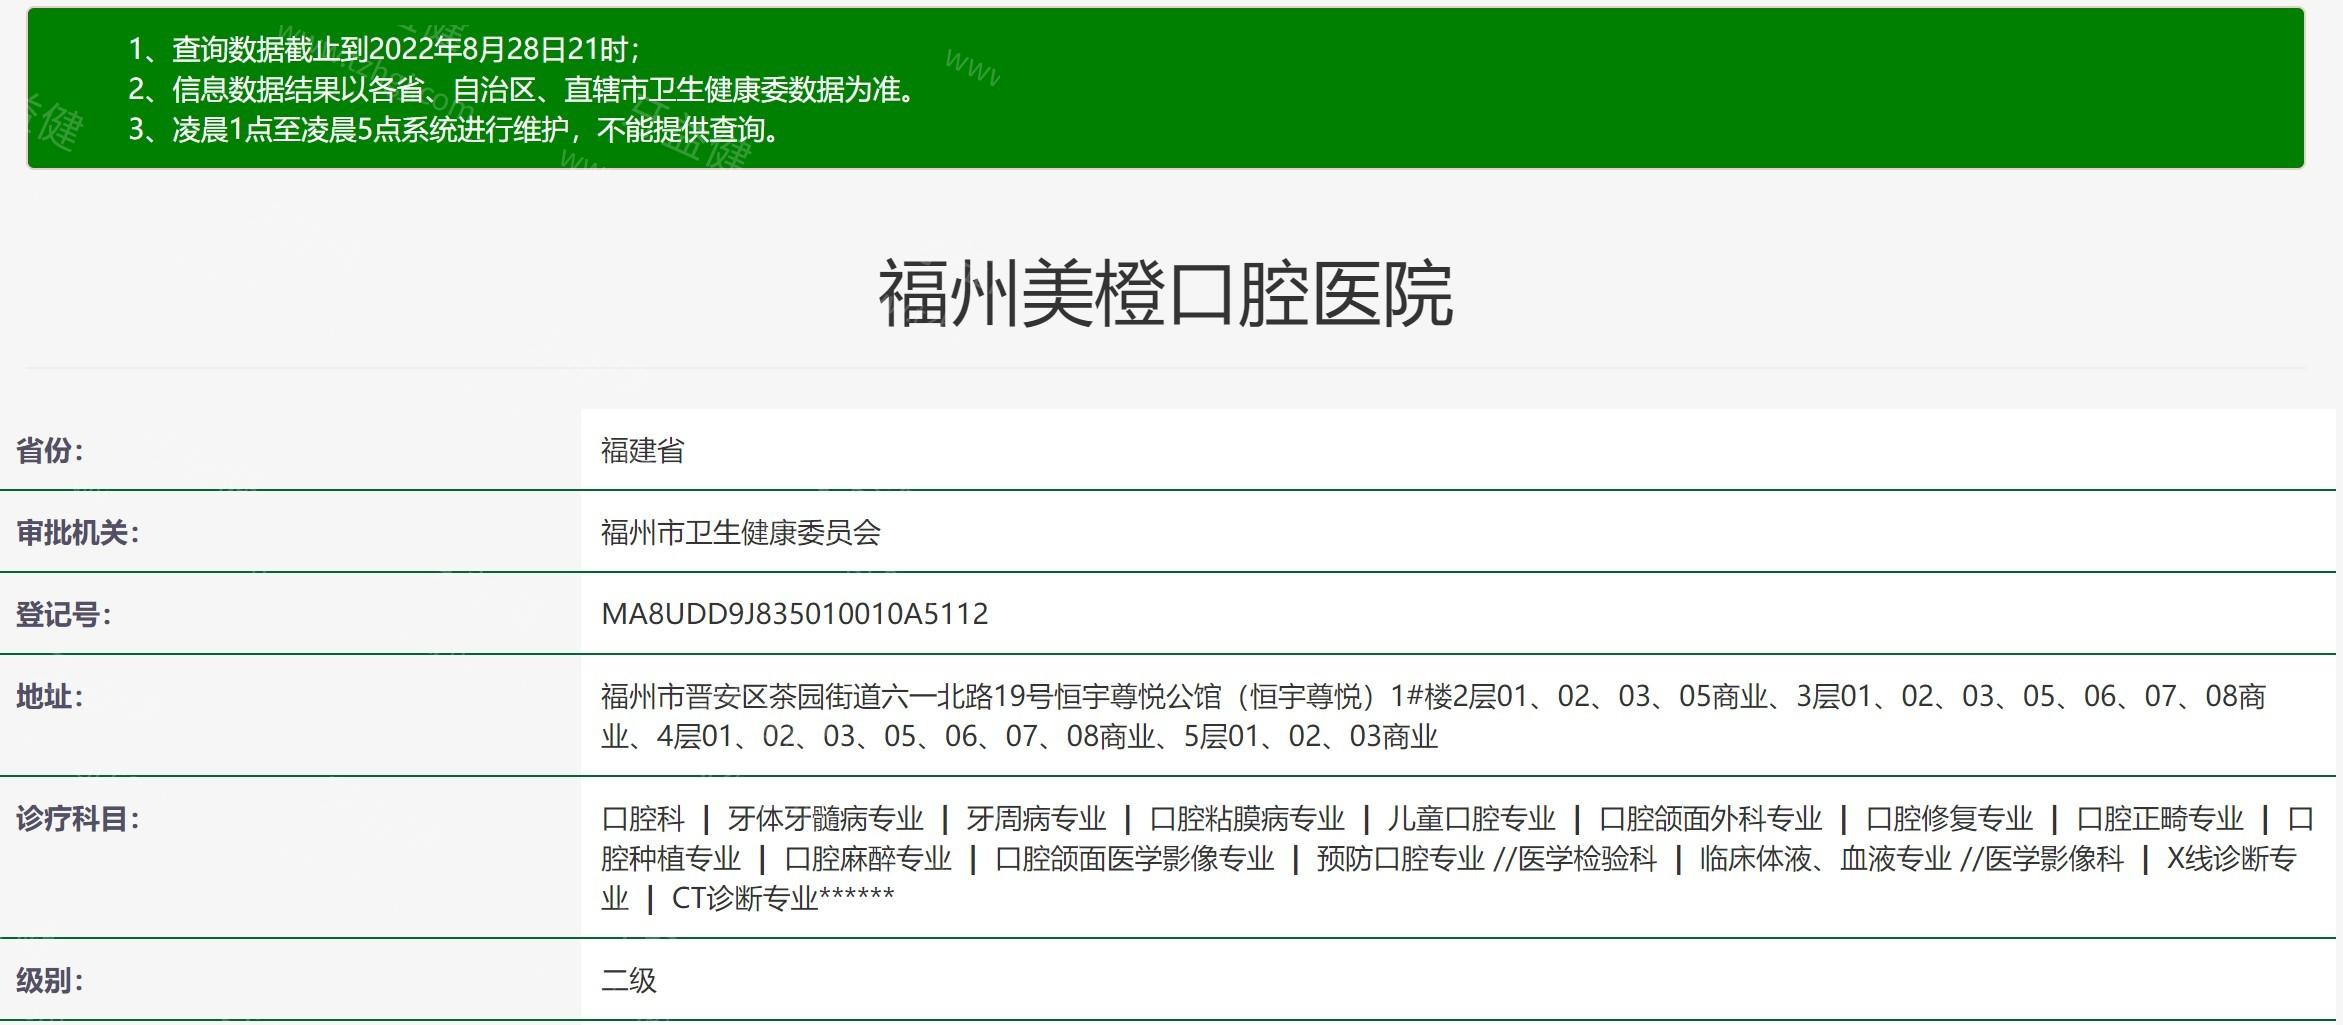Select the registration number MA8UDD9J835010010A5112
The height and width of the screenshot is (1025, 2343).
pos(795,614)
